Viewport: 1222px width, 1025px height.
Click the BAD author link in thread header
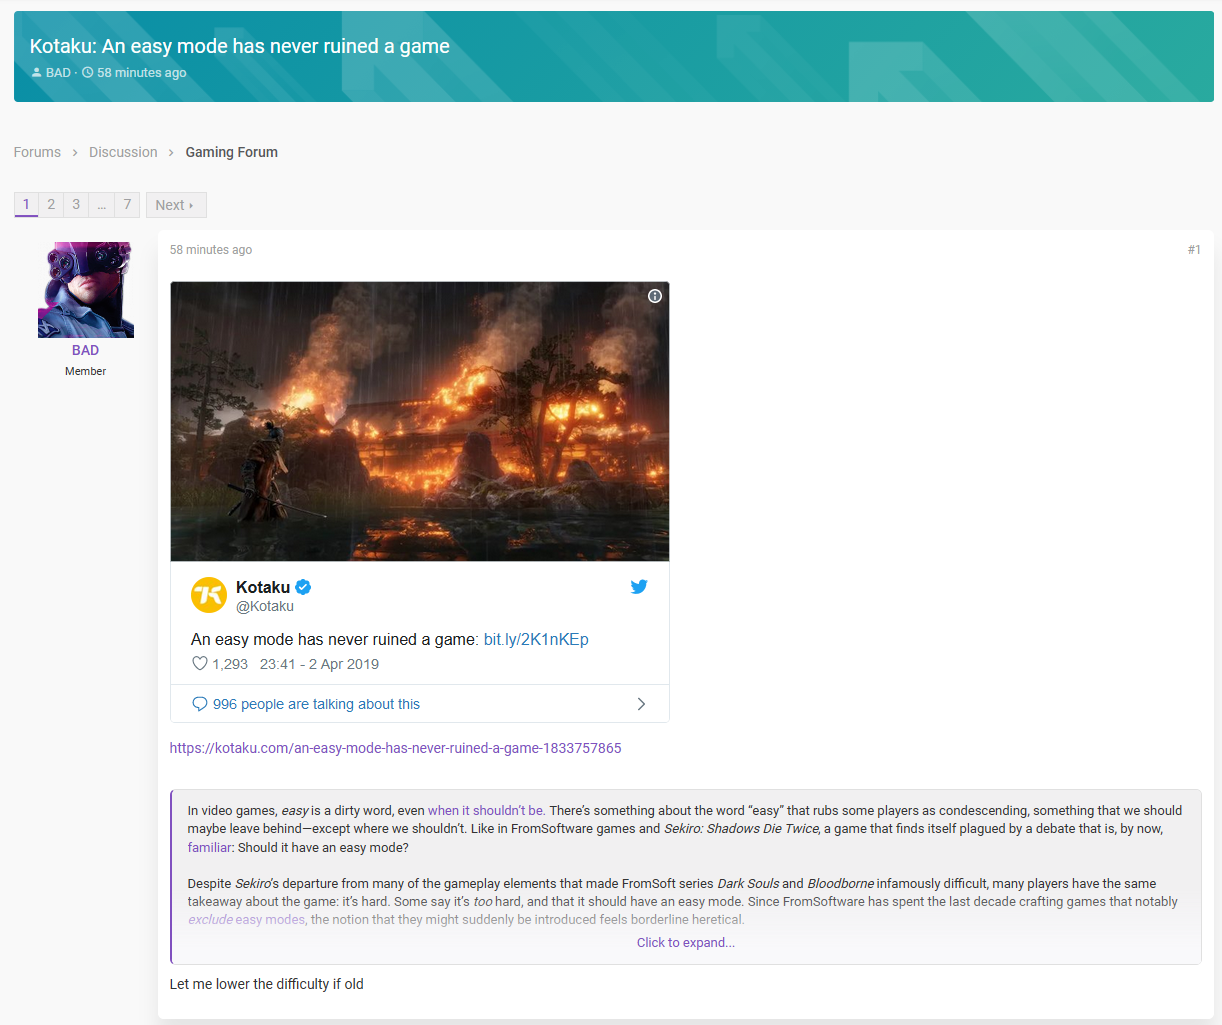click(x=58, y=73)
